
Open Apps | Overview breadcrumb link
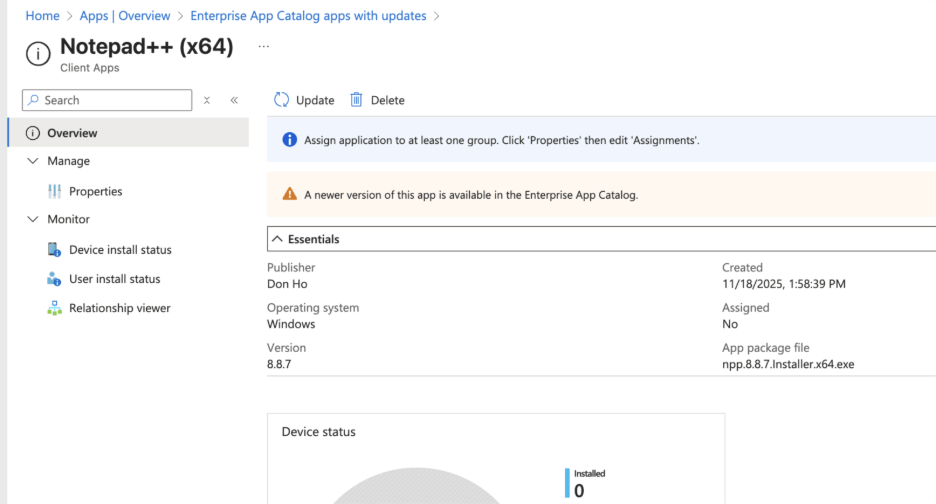[x=125, y=16]
